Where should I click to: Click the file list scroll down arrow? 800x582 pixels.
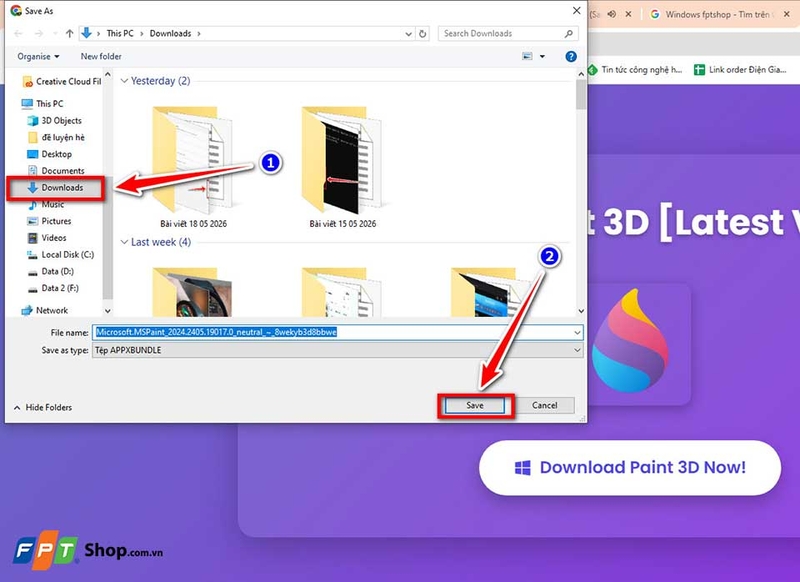click(x=581, y=311)
